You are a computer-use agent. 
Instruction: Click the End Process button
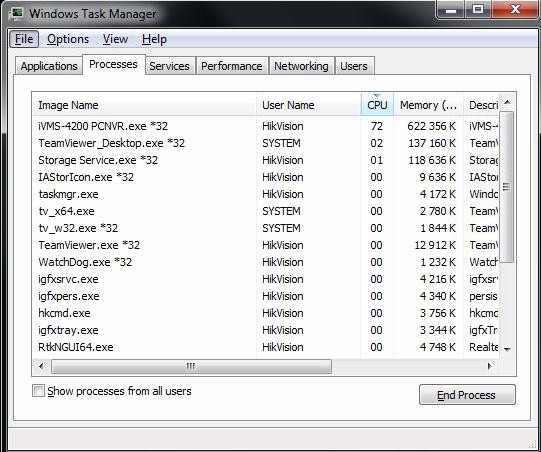(x=467, y=395)
